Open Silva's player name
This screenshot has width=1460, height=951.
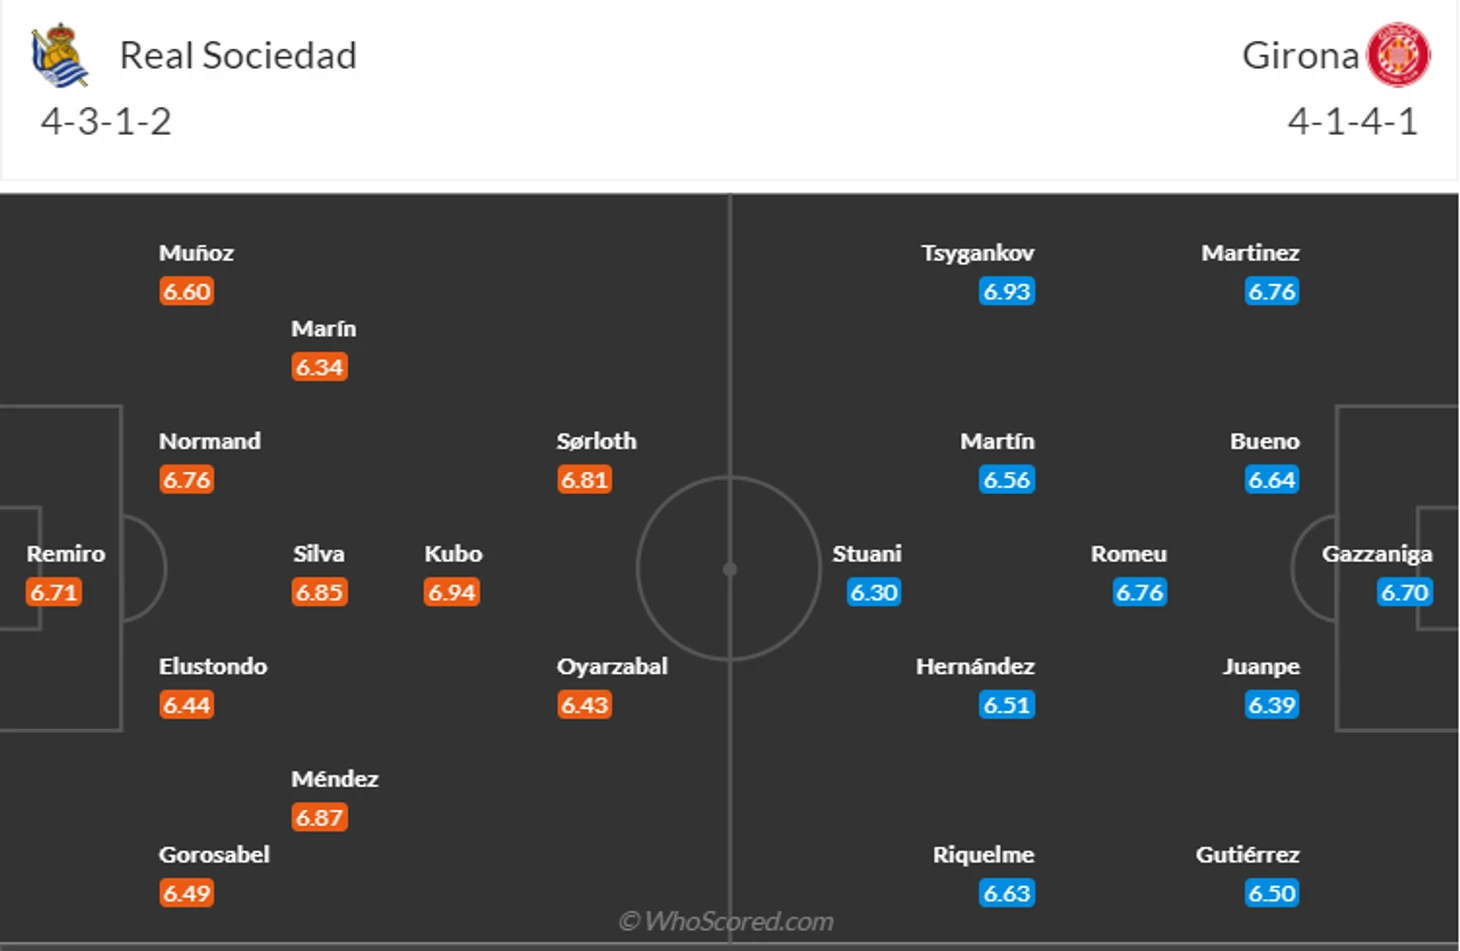click(x=318, y=554)
